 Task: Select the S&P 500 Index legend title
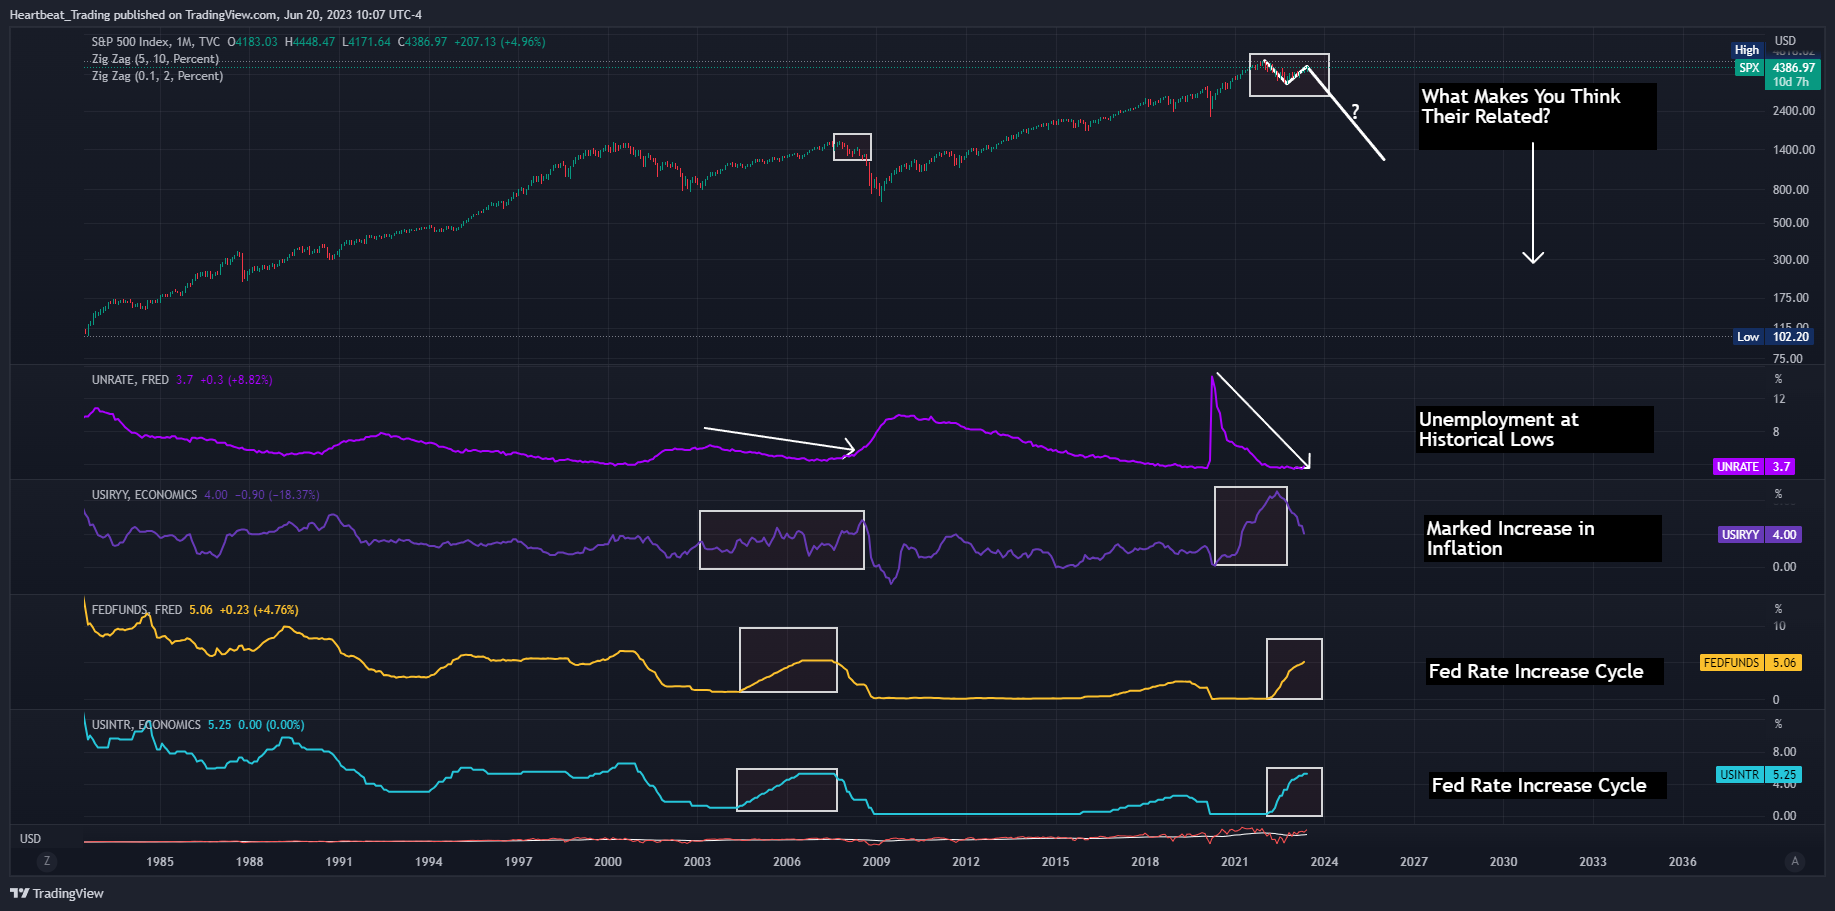pos(156,42)
